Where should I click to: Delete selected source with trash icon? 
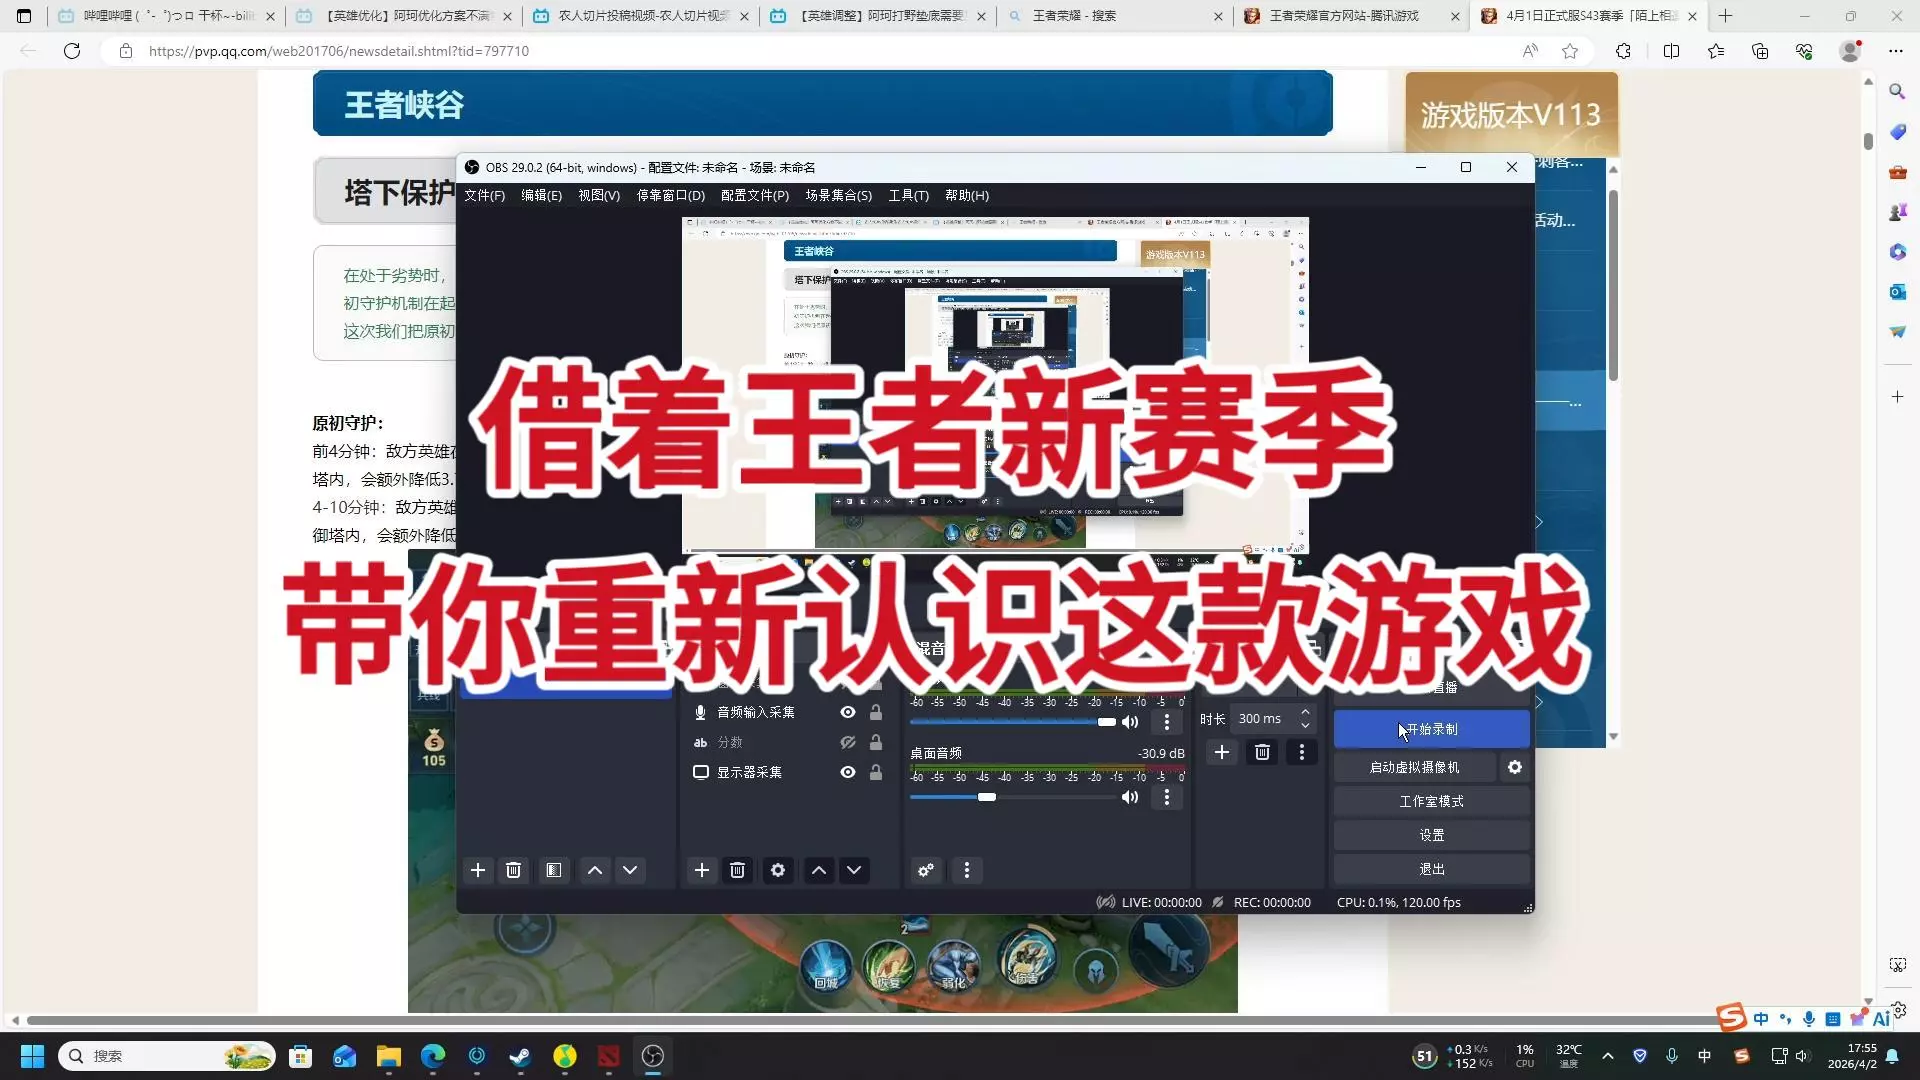point(737,870)
